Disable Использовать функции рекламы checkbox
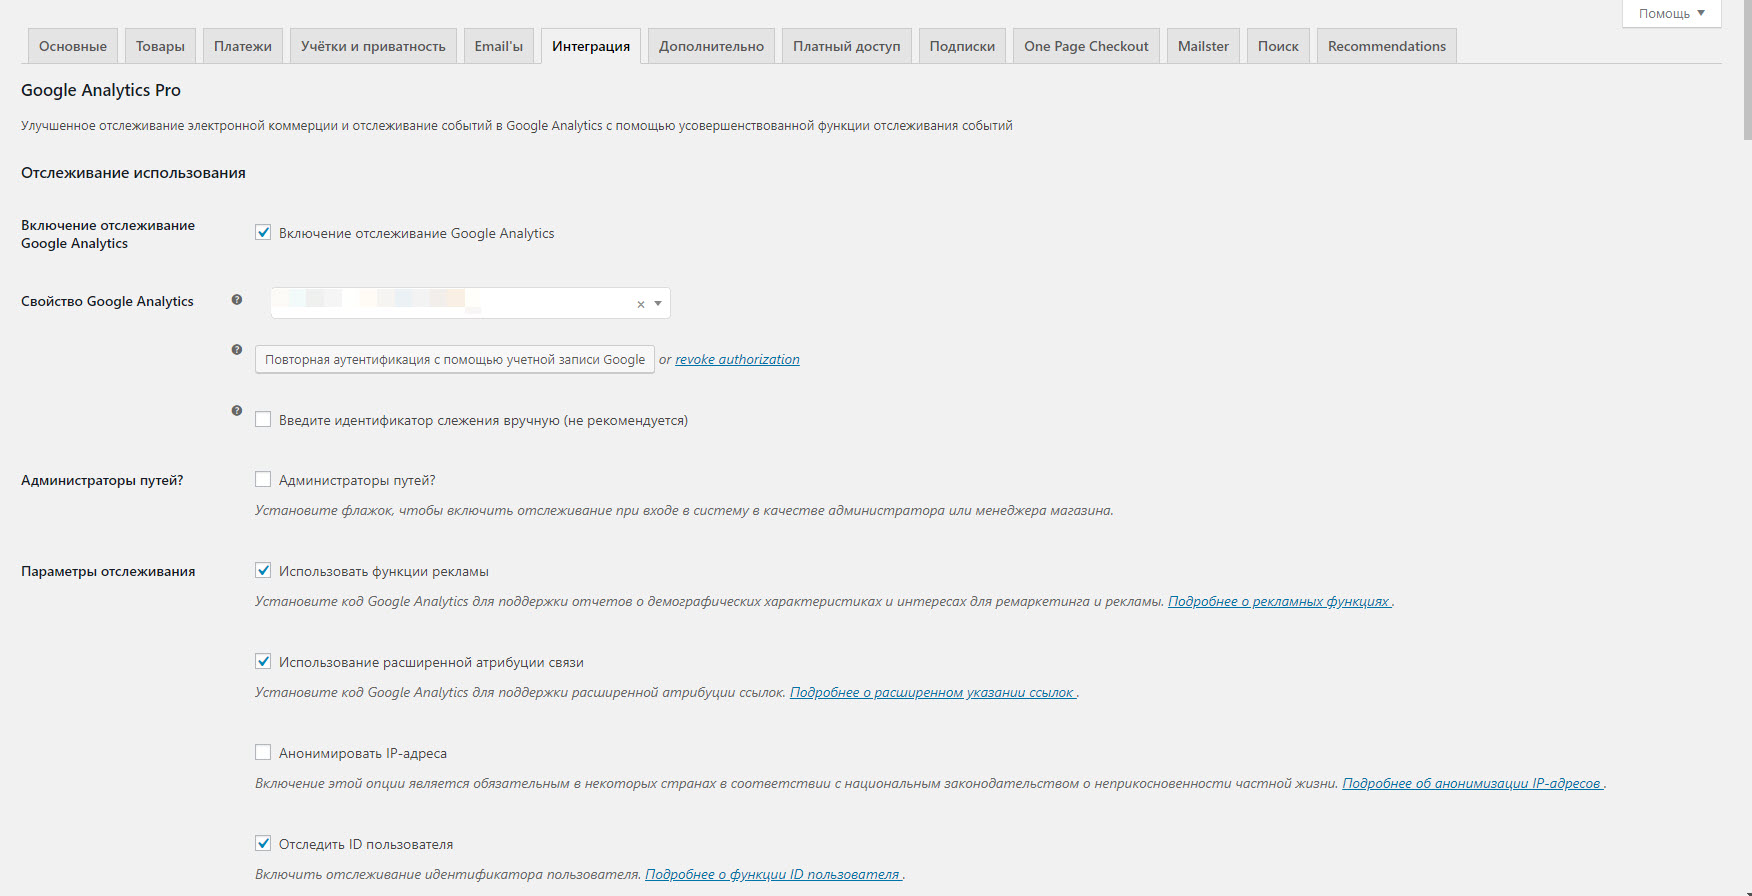 [263, 571]
